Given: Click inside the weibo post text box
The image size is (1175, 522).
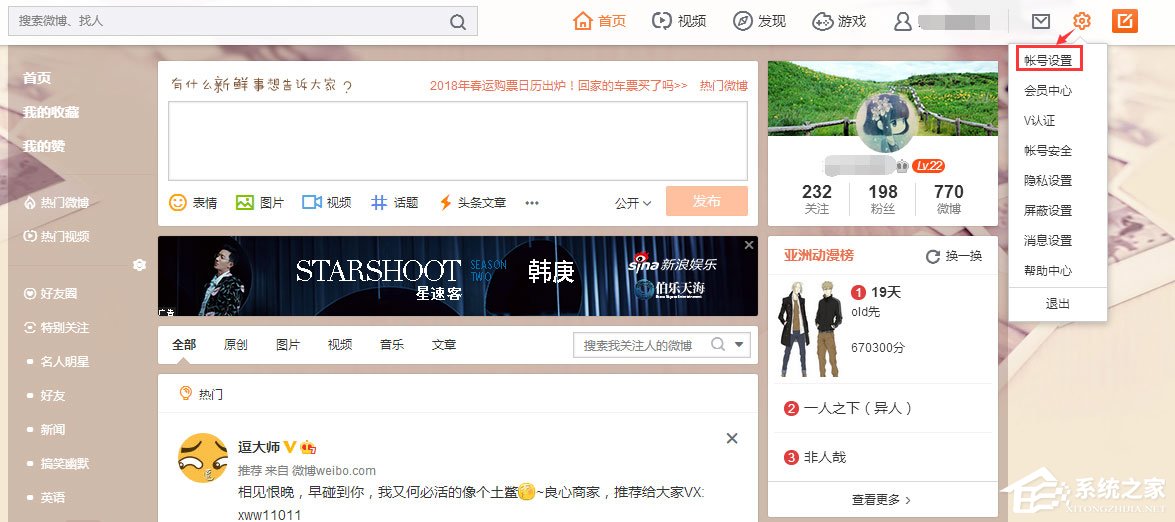Looking at the screenshot, I should (x=457, y=140).
